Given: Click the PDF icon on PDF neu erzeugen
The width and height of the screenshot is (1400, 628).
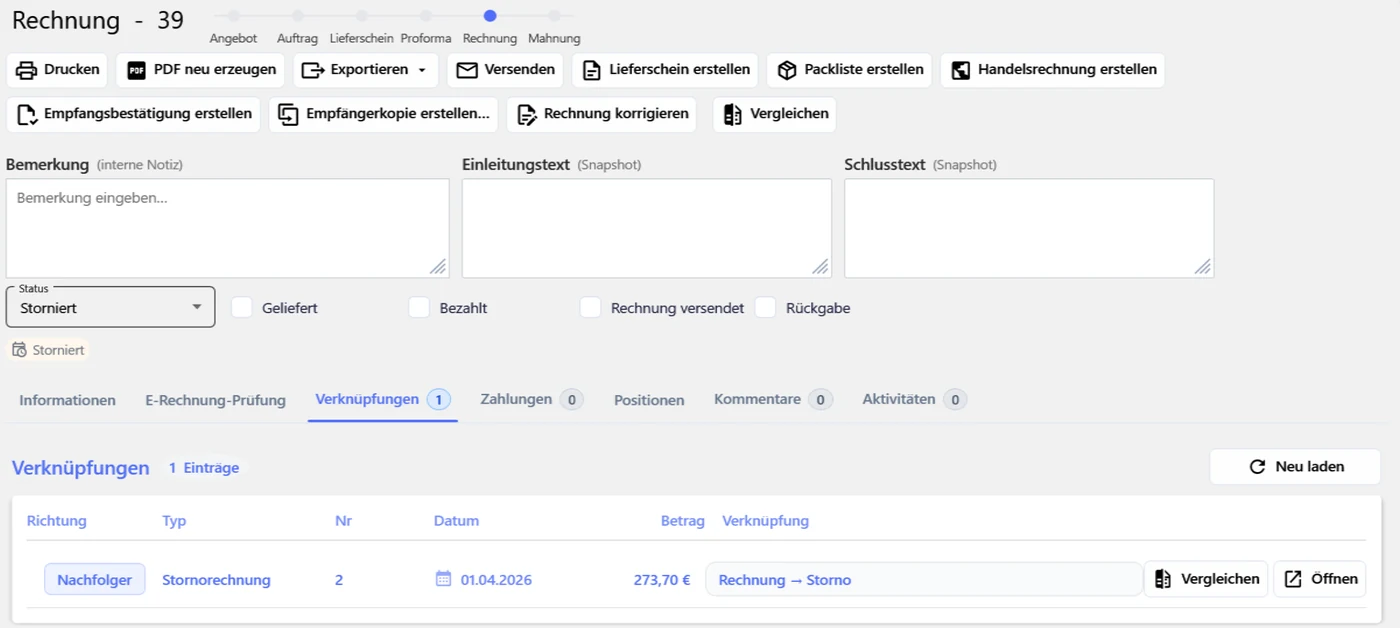Looking at the screenshot, I should [136, 70].
